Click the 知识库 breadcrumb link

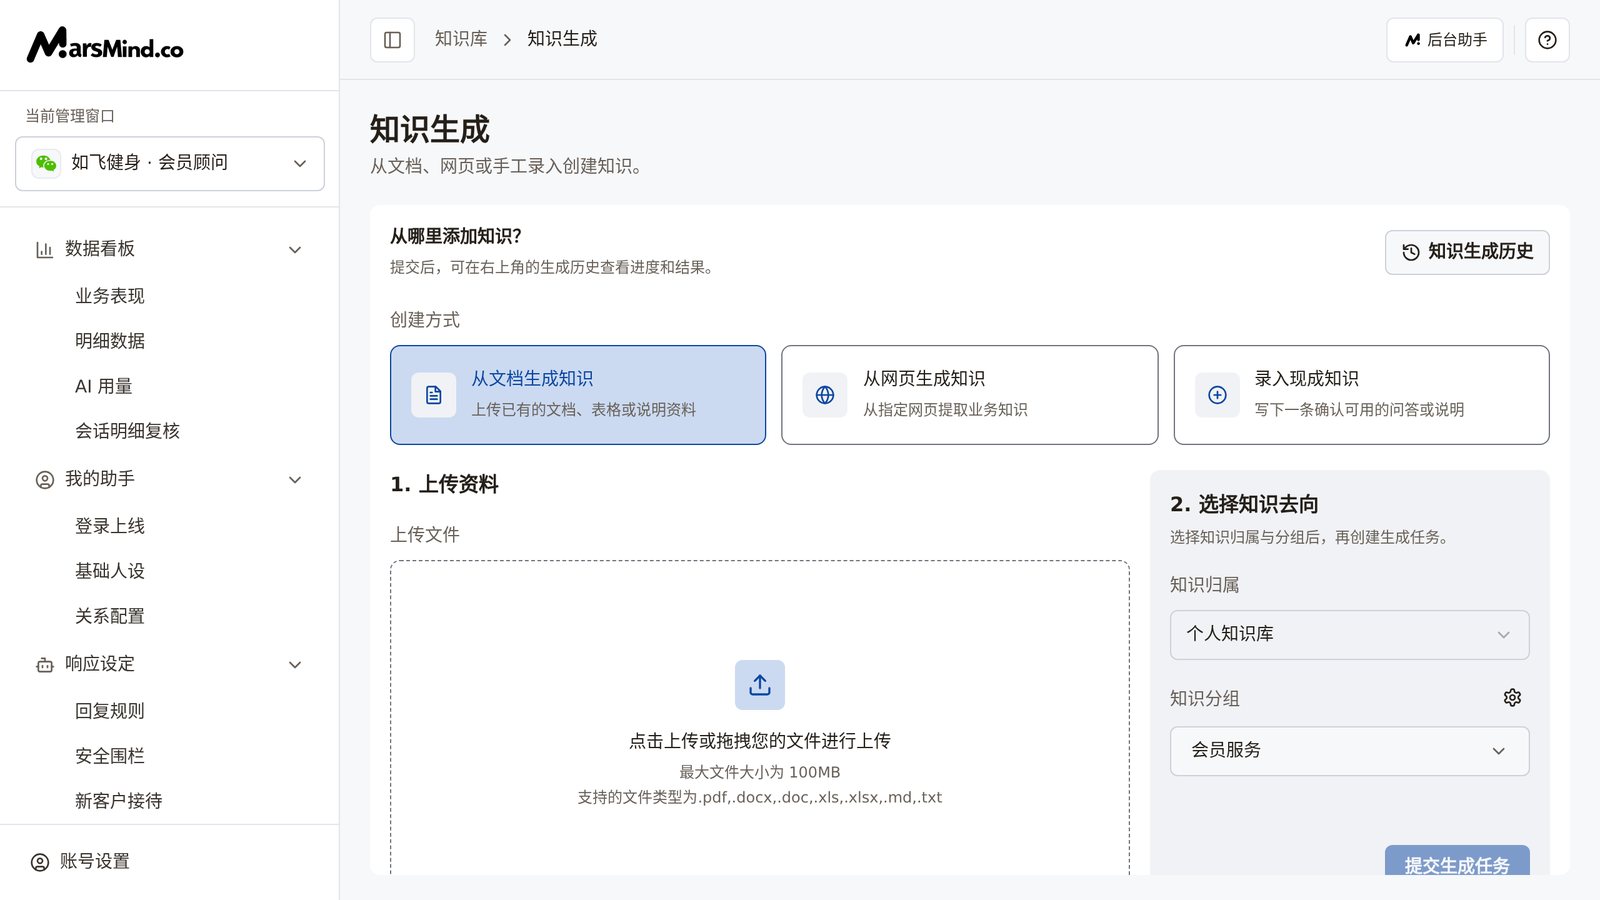pyautogui.click(x=461, y=39)
